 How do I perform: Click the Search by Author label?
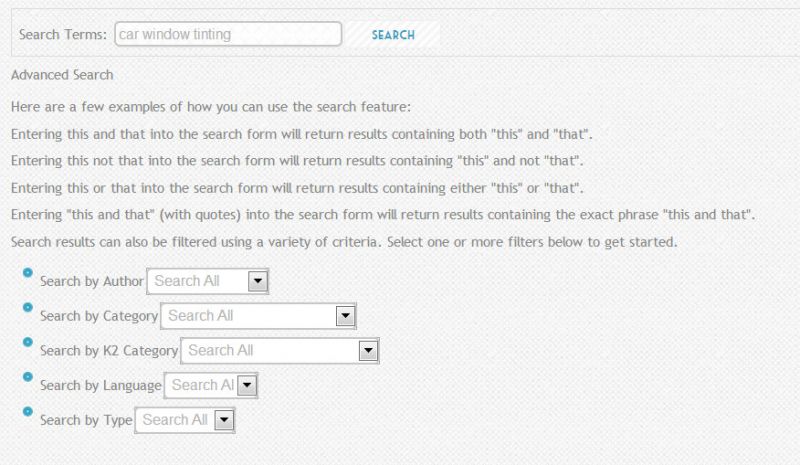coord(92,281)
